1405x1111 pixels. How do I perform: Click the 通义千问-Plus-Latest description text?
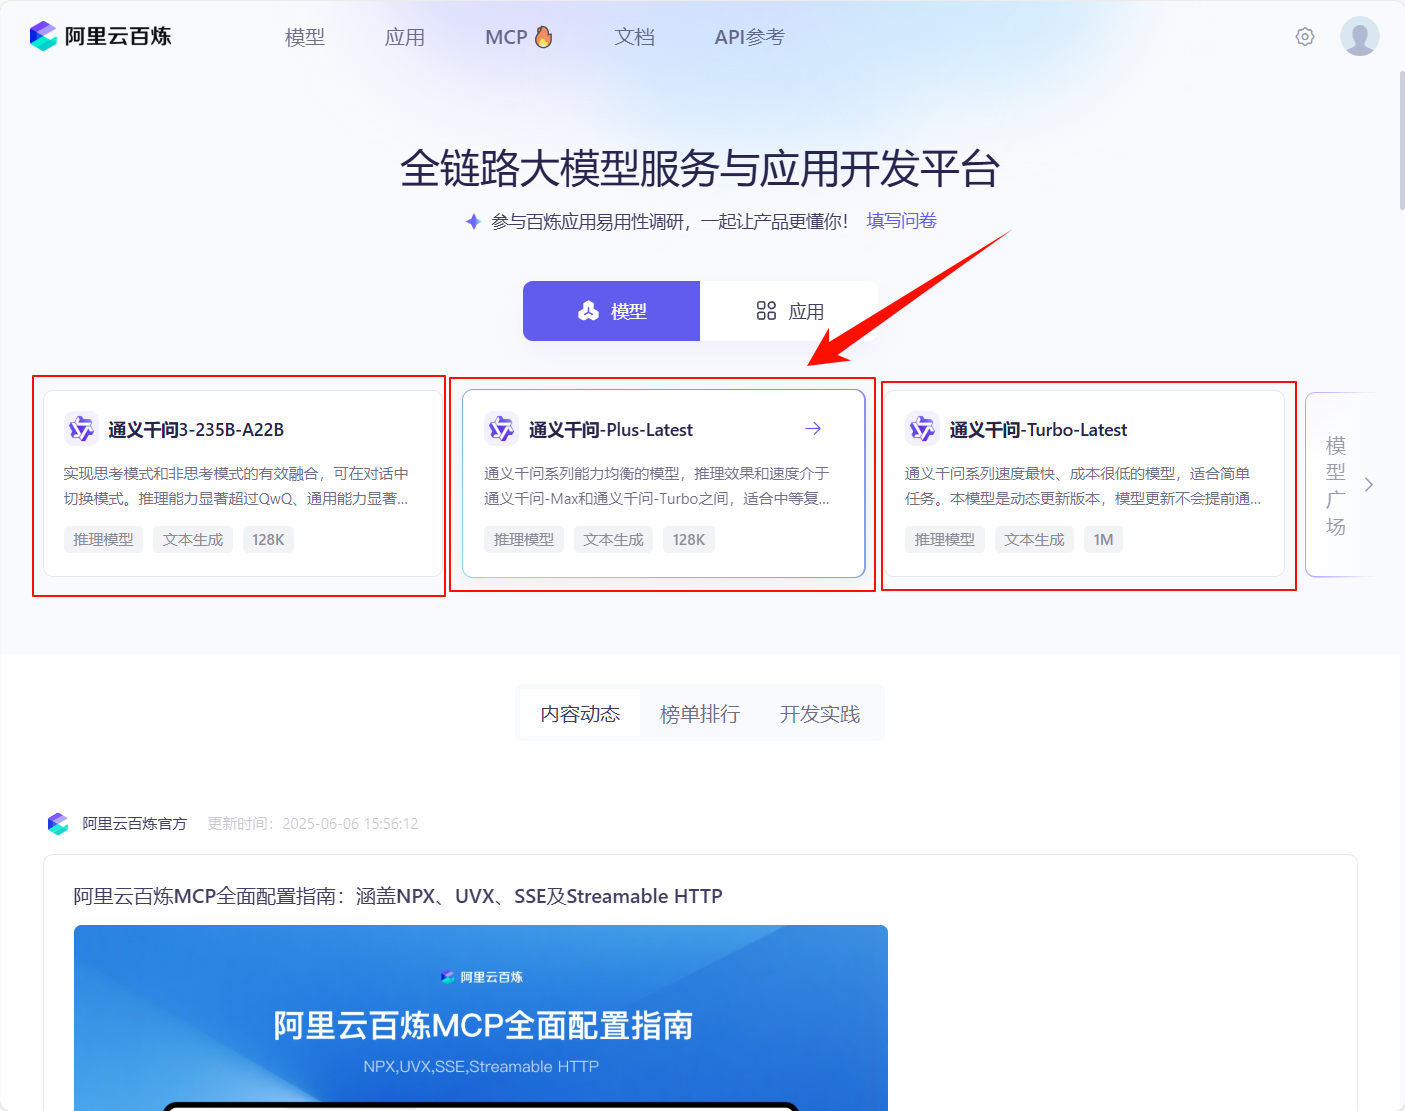(x=657, y=486)
